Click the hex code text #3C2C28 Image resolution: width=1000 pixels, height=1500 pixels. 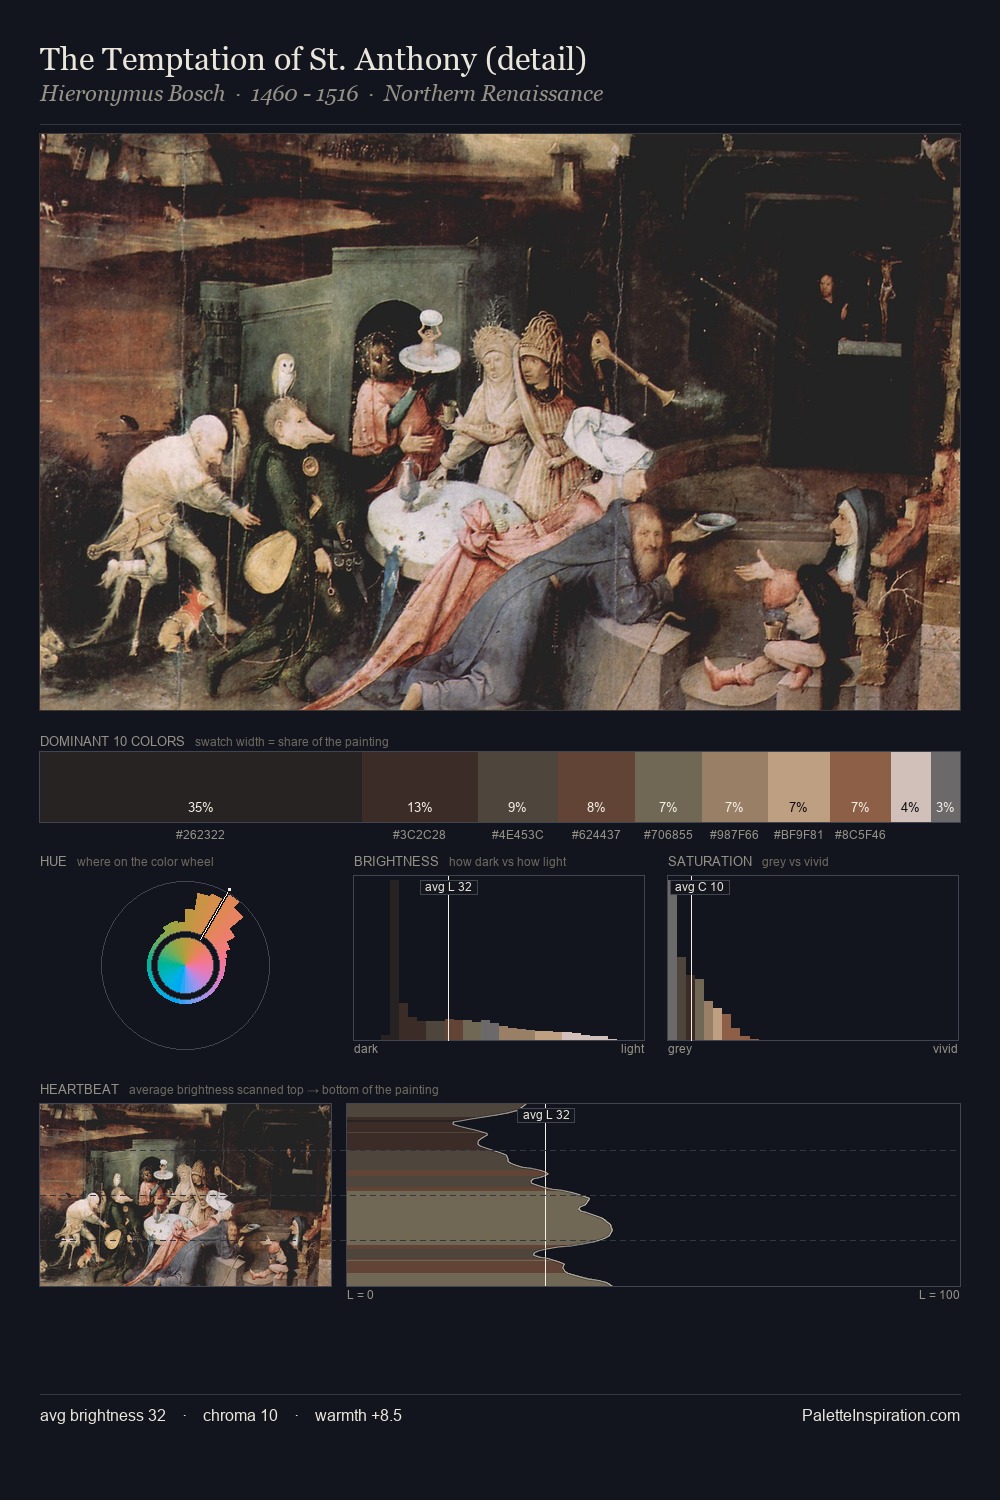coord(419,834)
